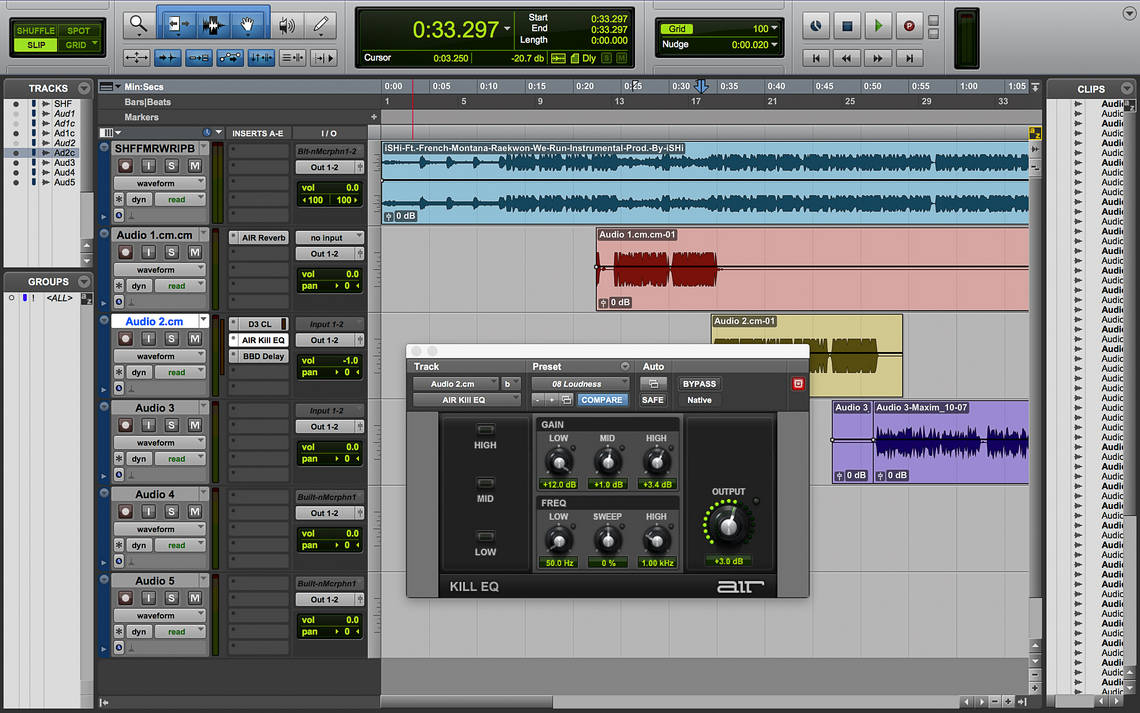Screen dimensions: 1140x713
Task: Select the <ALL> group
Action: pyautogui.click(x=59, y=298)
